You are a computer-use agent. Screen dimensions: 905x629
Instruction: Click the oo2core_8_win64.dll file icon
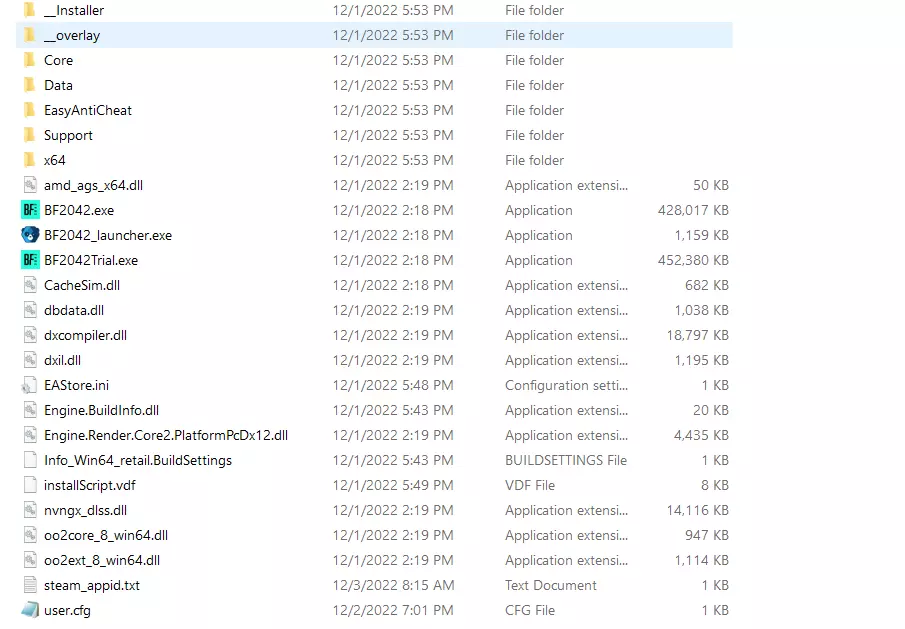(30, 535)
